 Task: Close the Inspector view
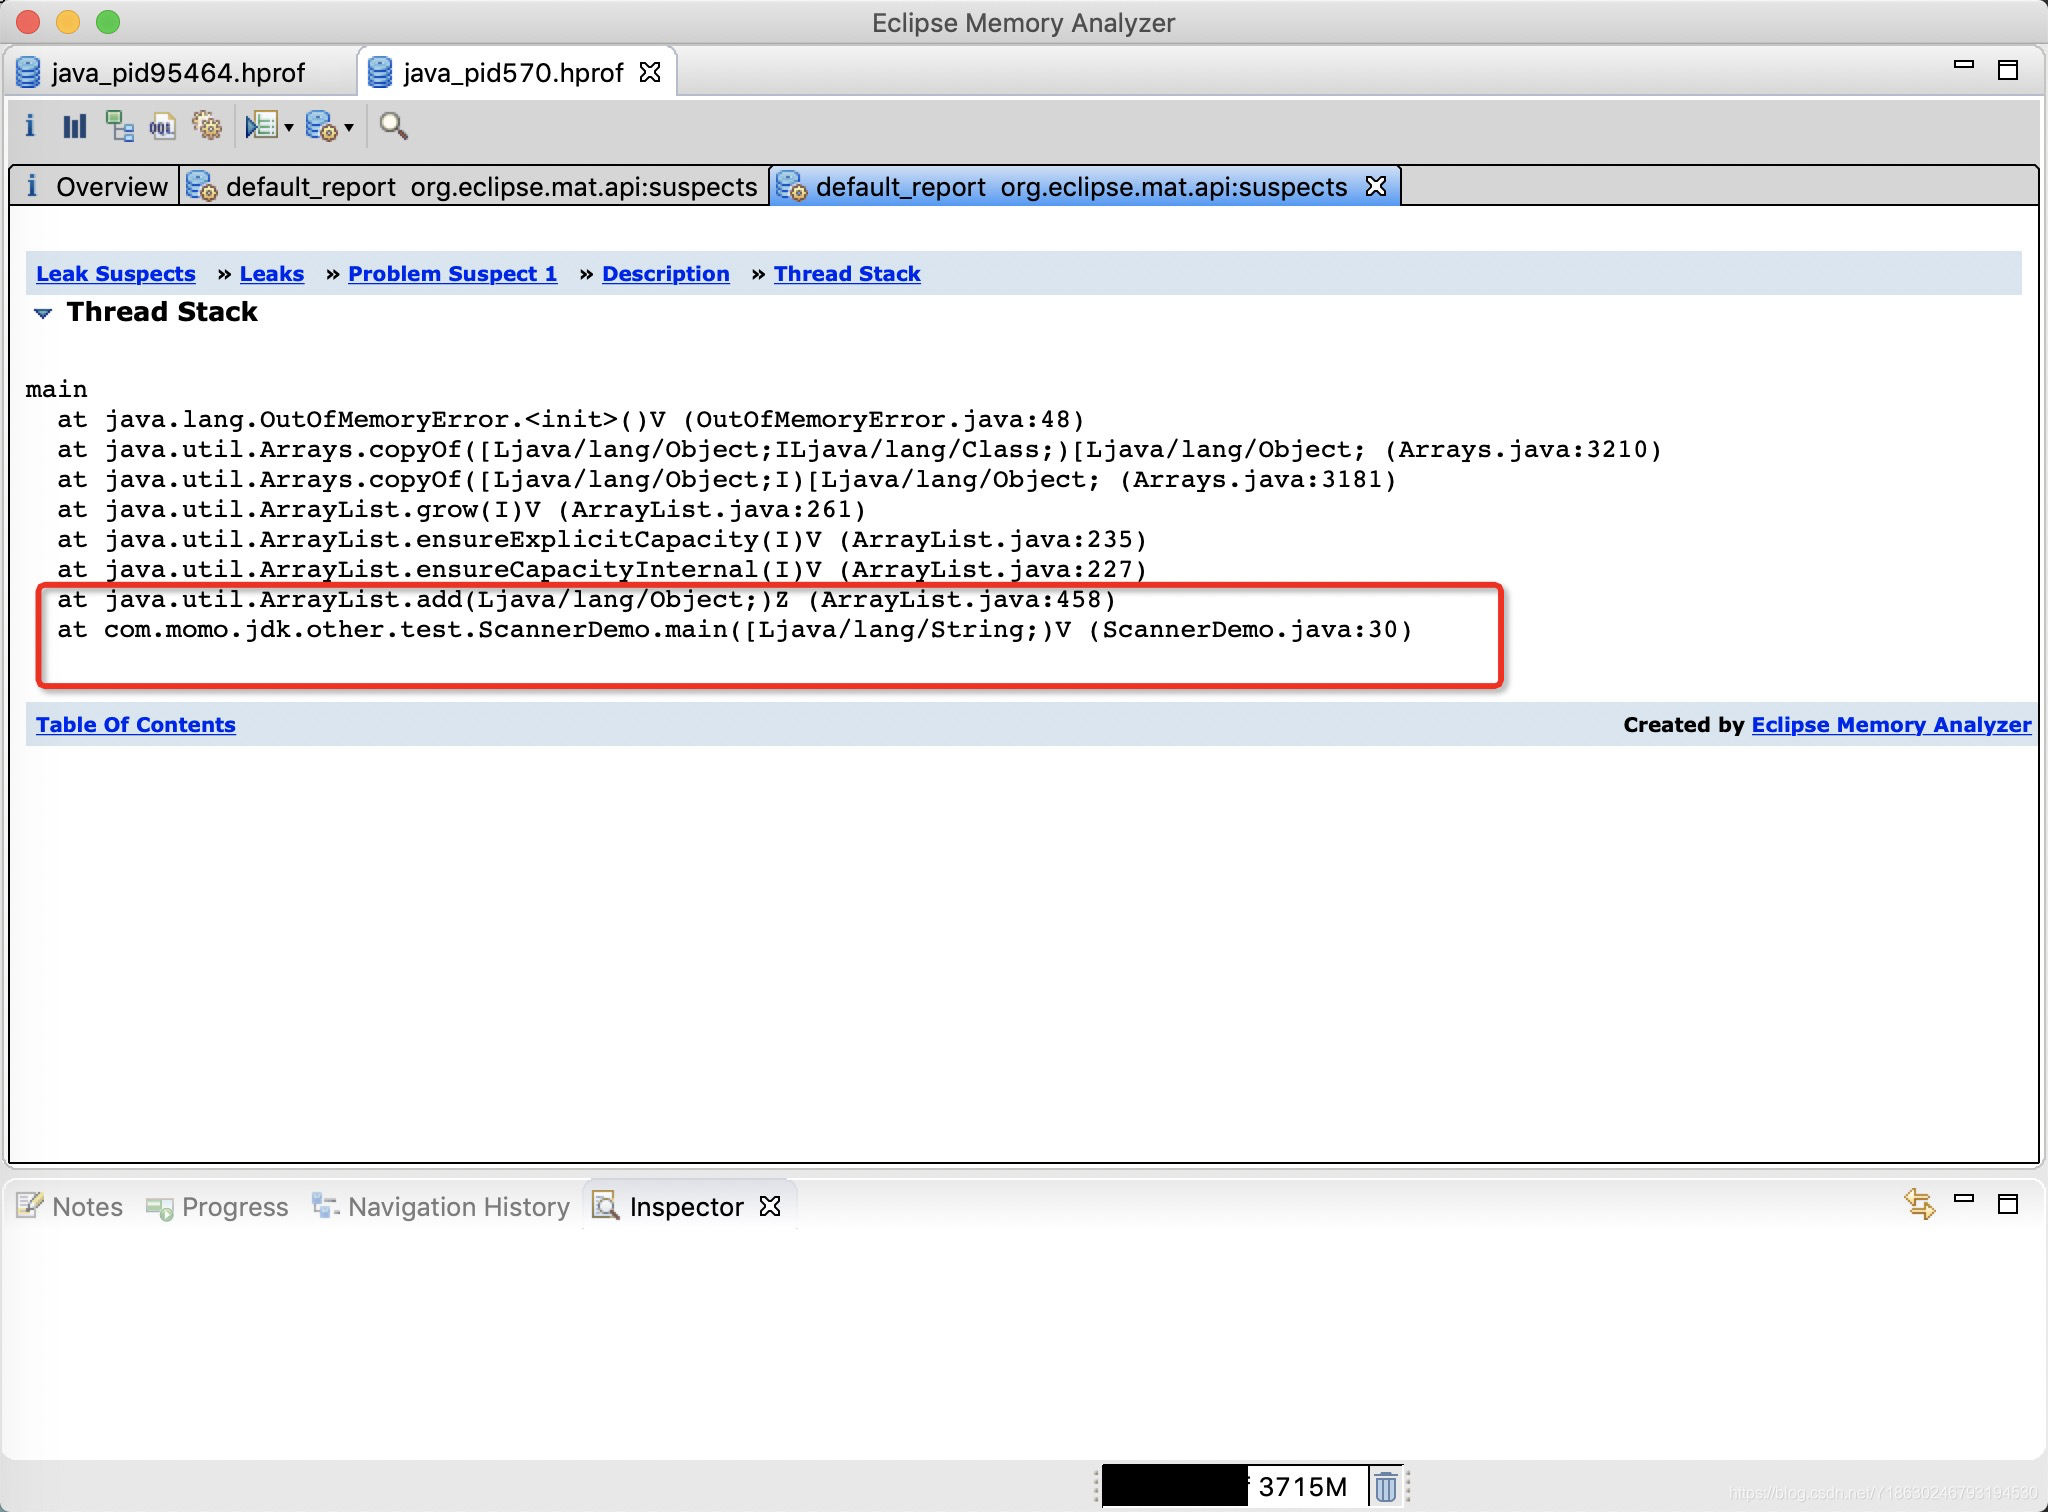[770, 1206]
